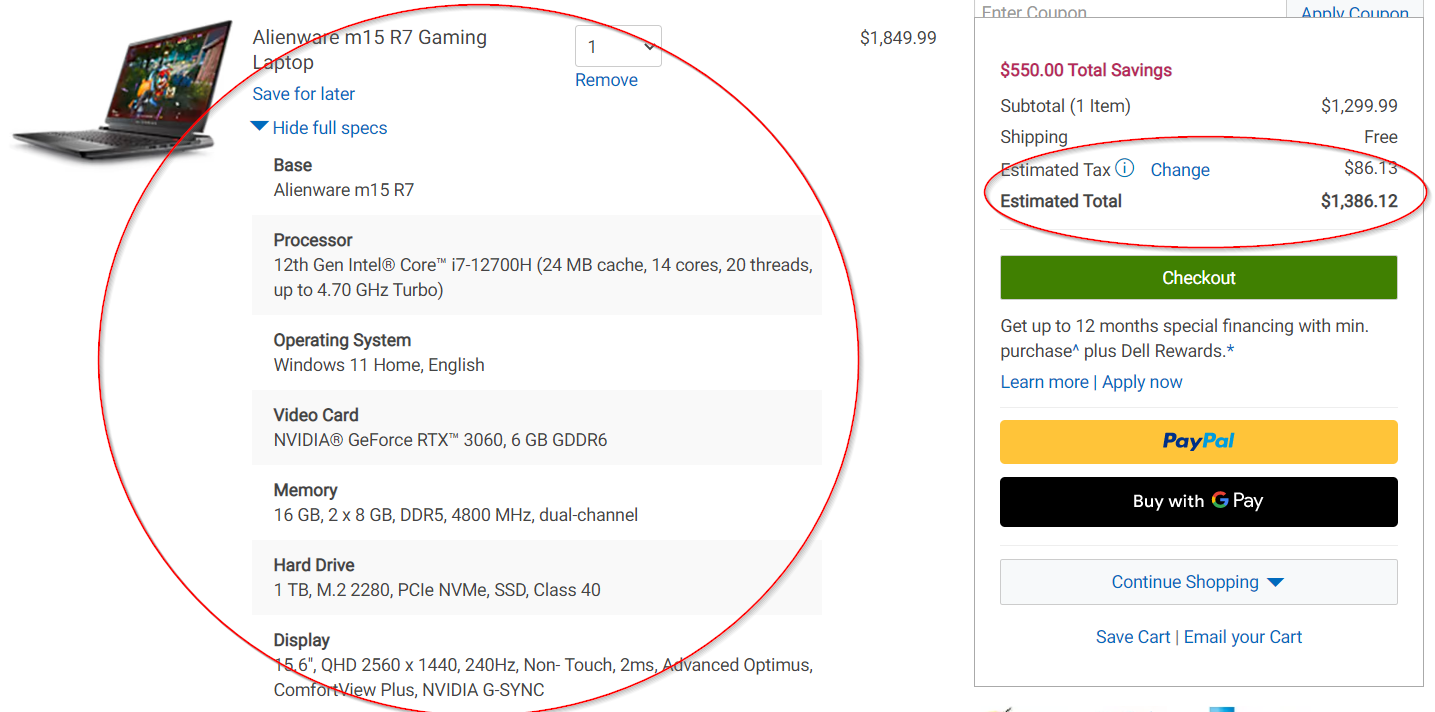Select the Memory 16 GB DDR5 text

pos(456,515)
